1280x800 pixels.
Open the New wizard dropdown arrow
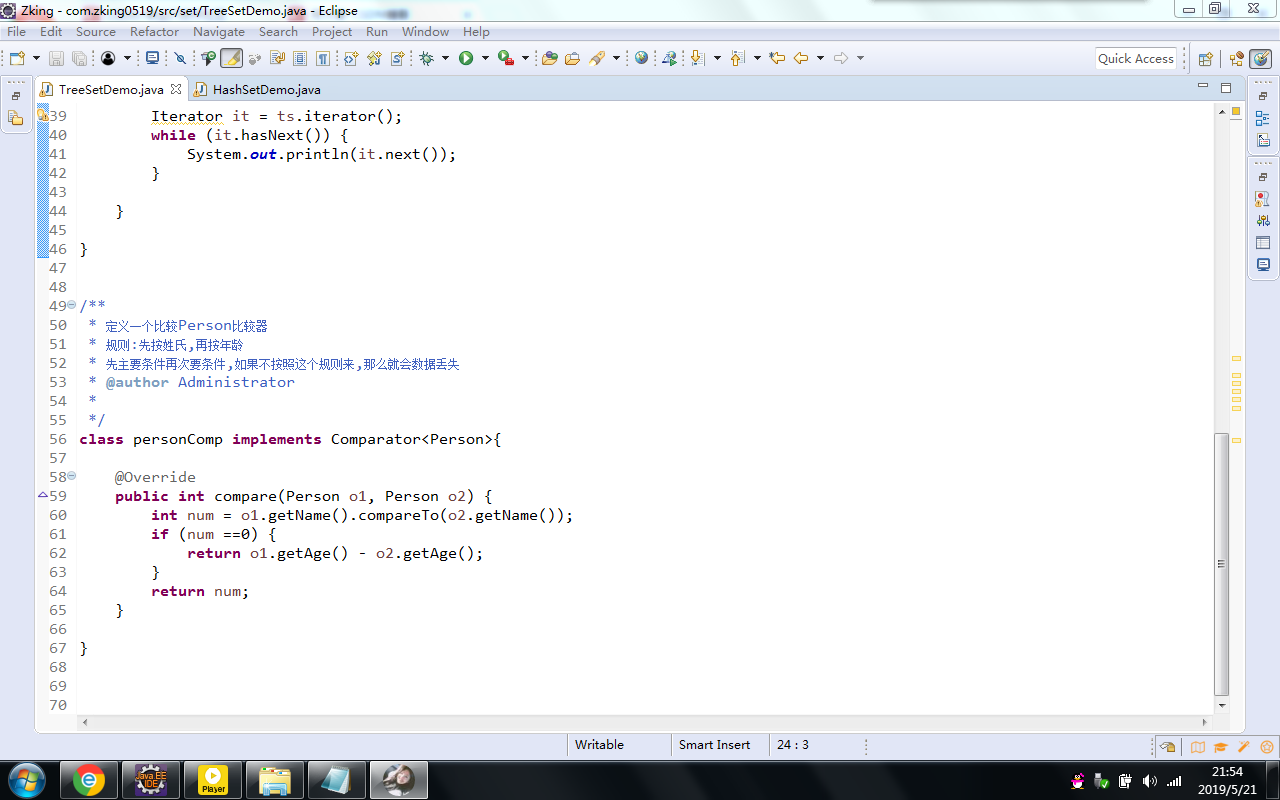click(37, 58)
